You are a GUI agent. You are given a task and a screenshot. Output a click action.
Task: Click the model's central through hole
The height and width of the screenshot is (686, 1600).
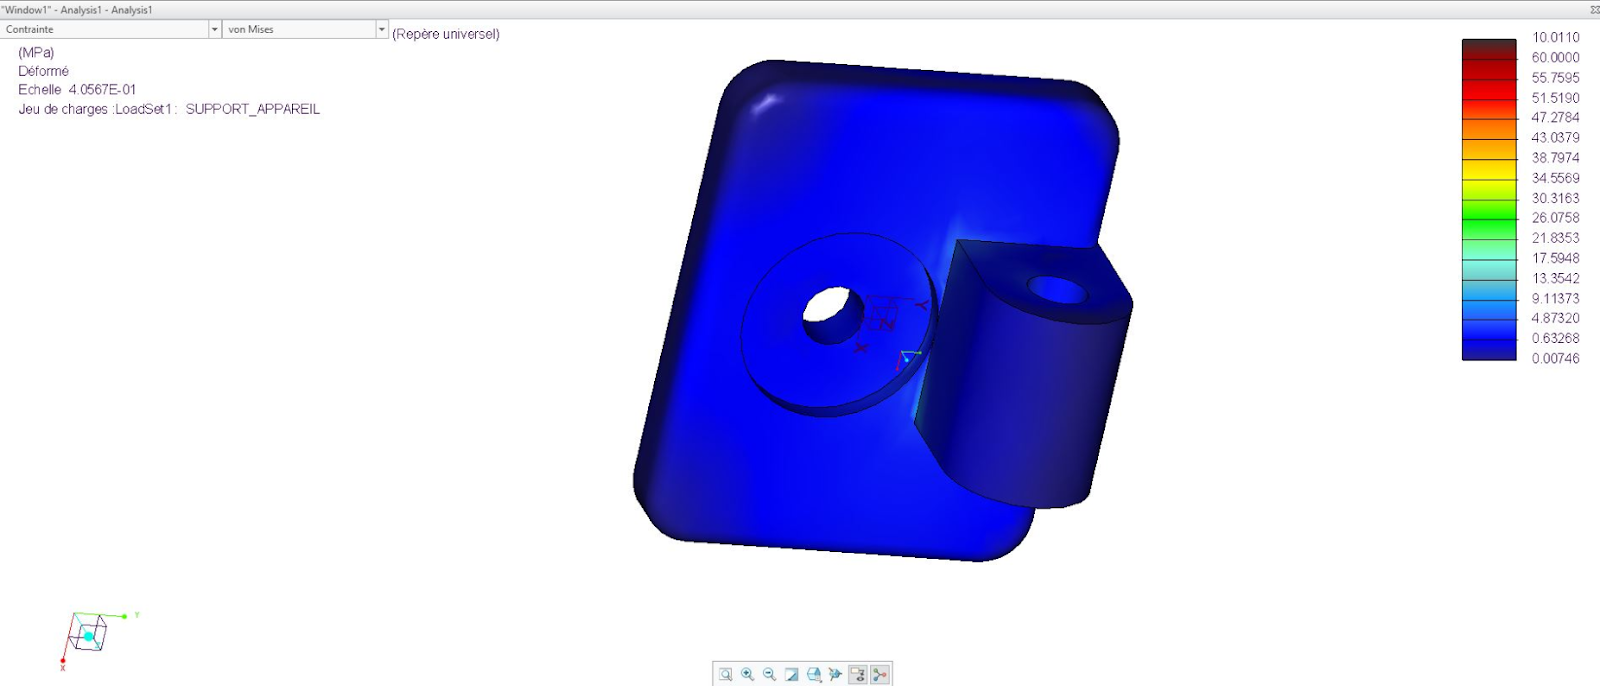[x=832, y=314]
